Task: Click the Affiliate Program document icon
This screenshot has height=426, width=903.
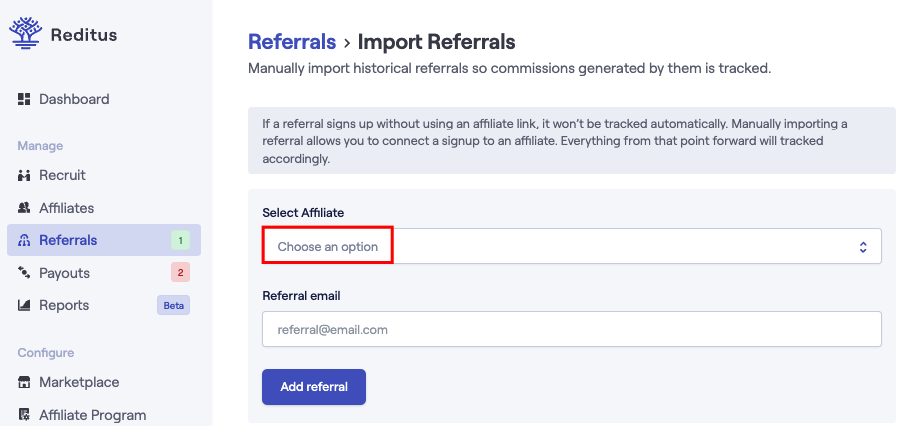Action: [24, 414]
